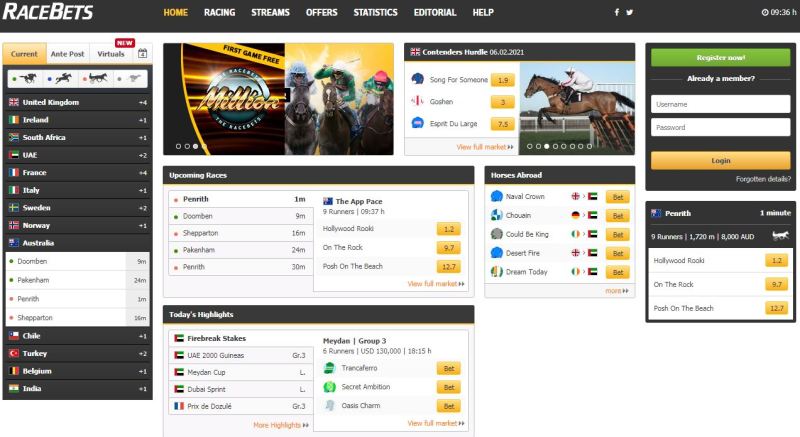Open View full market for Contenders Hurdle
Image resolution: width=800 pixels, height=437 pixels.
click(x=484, y=147)
